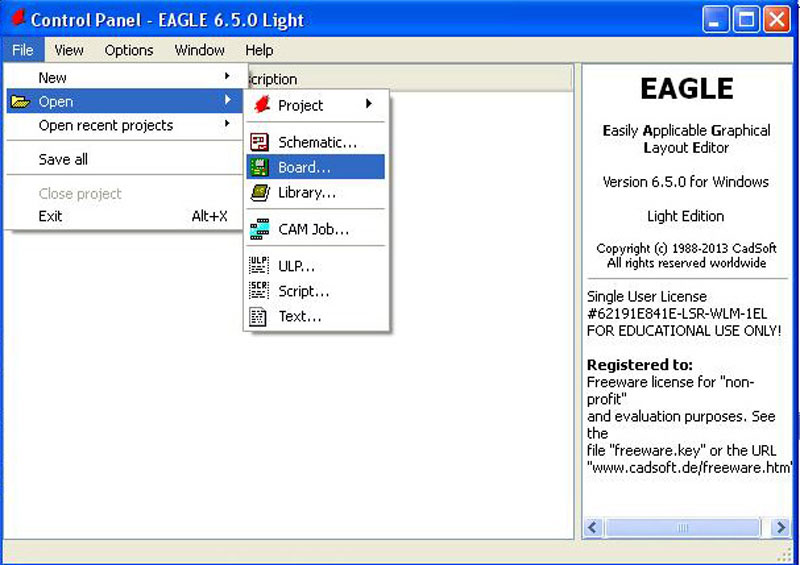Click the EAGLE logo icon in title bar
Viewport: 800px width, 565px height.
[18, 18]
